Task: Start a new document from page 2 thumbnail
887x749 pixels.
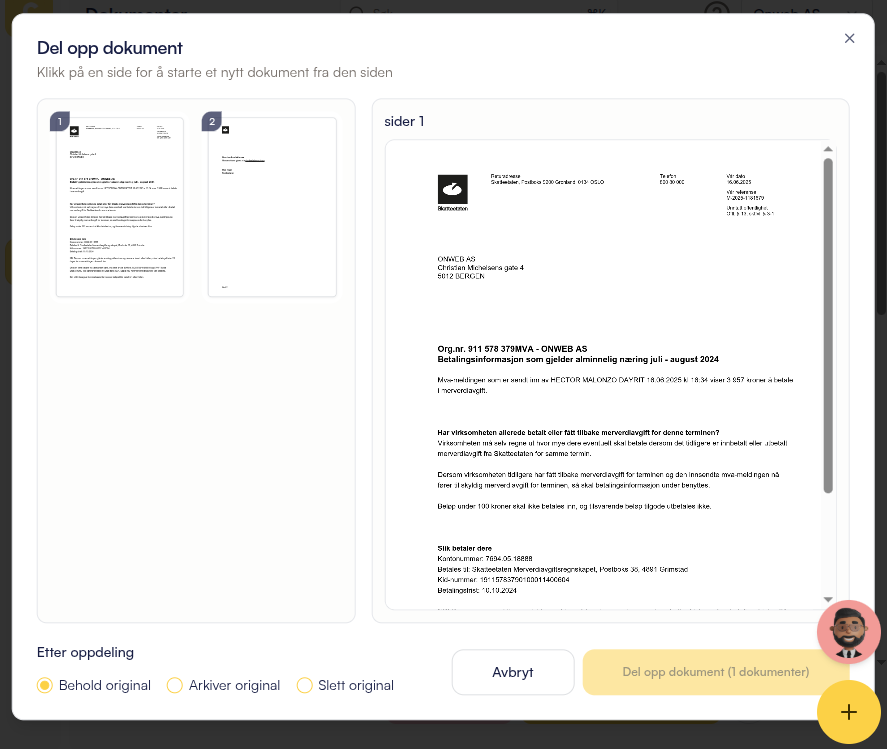Action: point(272,208)
